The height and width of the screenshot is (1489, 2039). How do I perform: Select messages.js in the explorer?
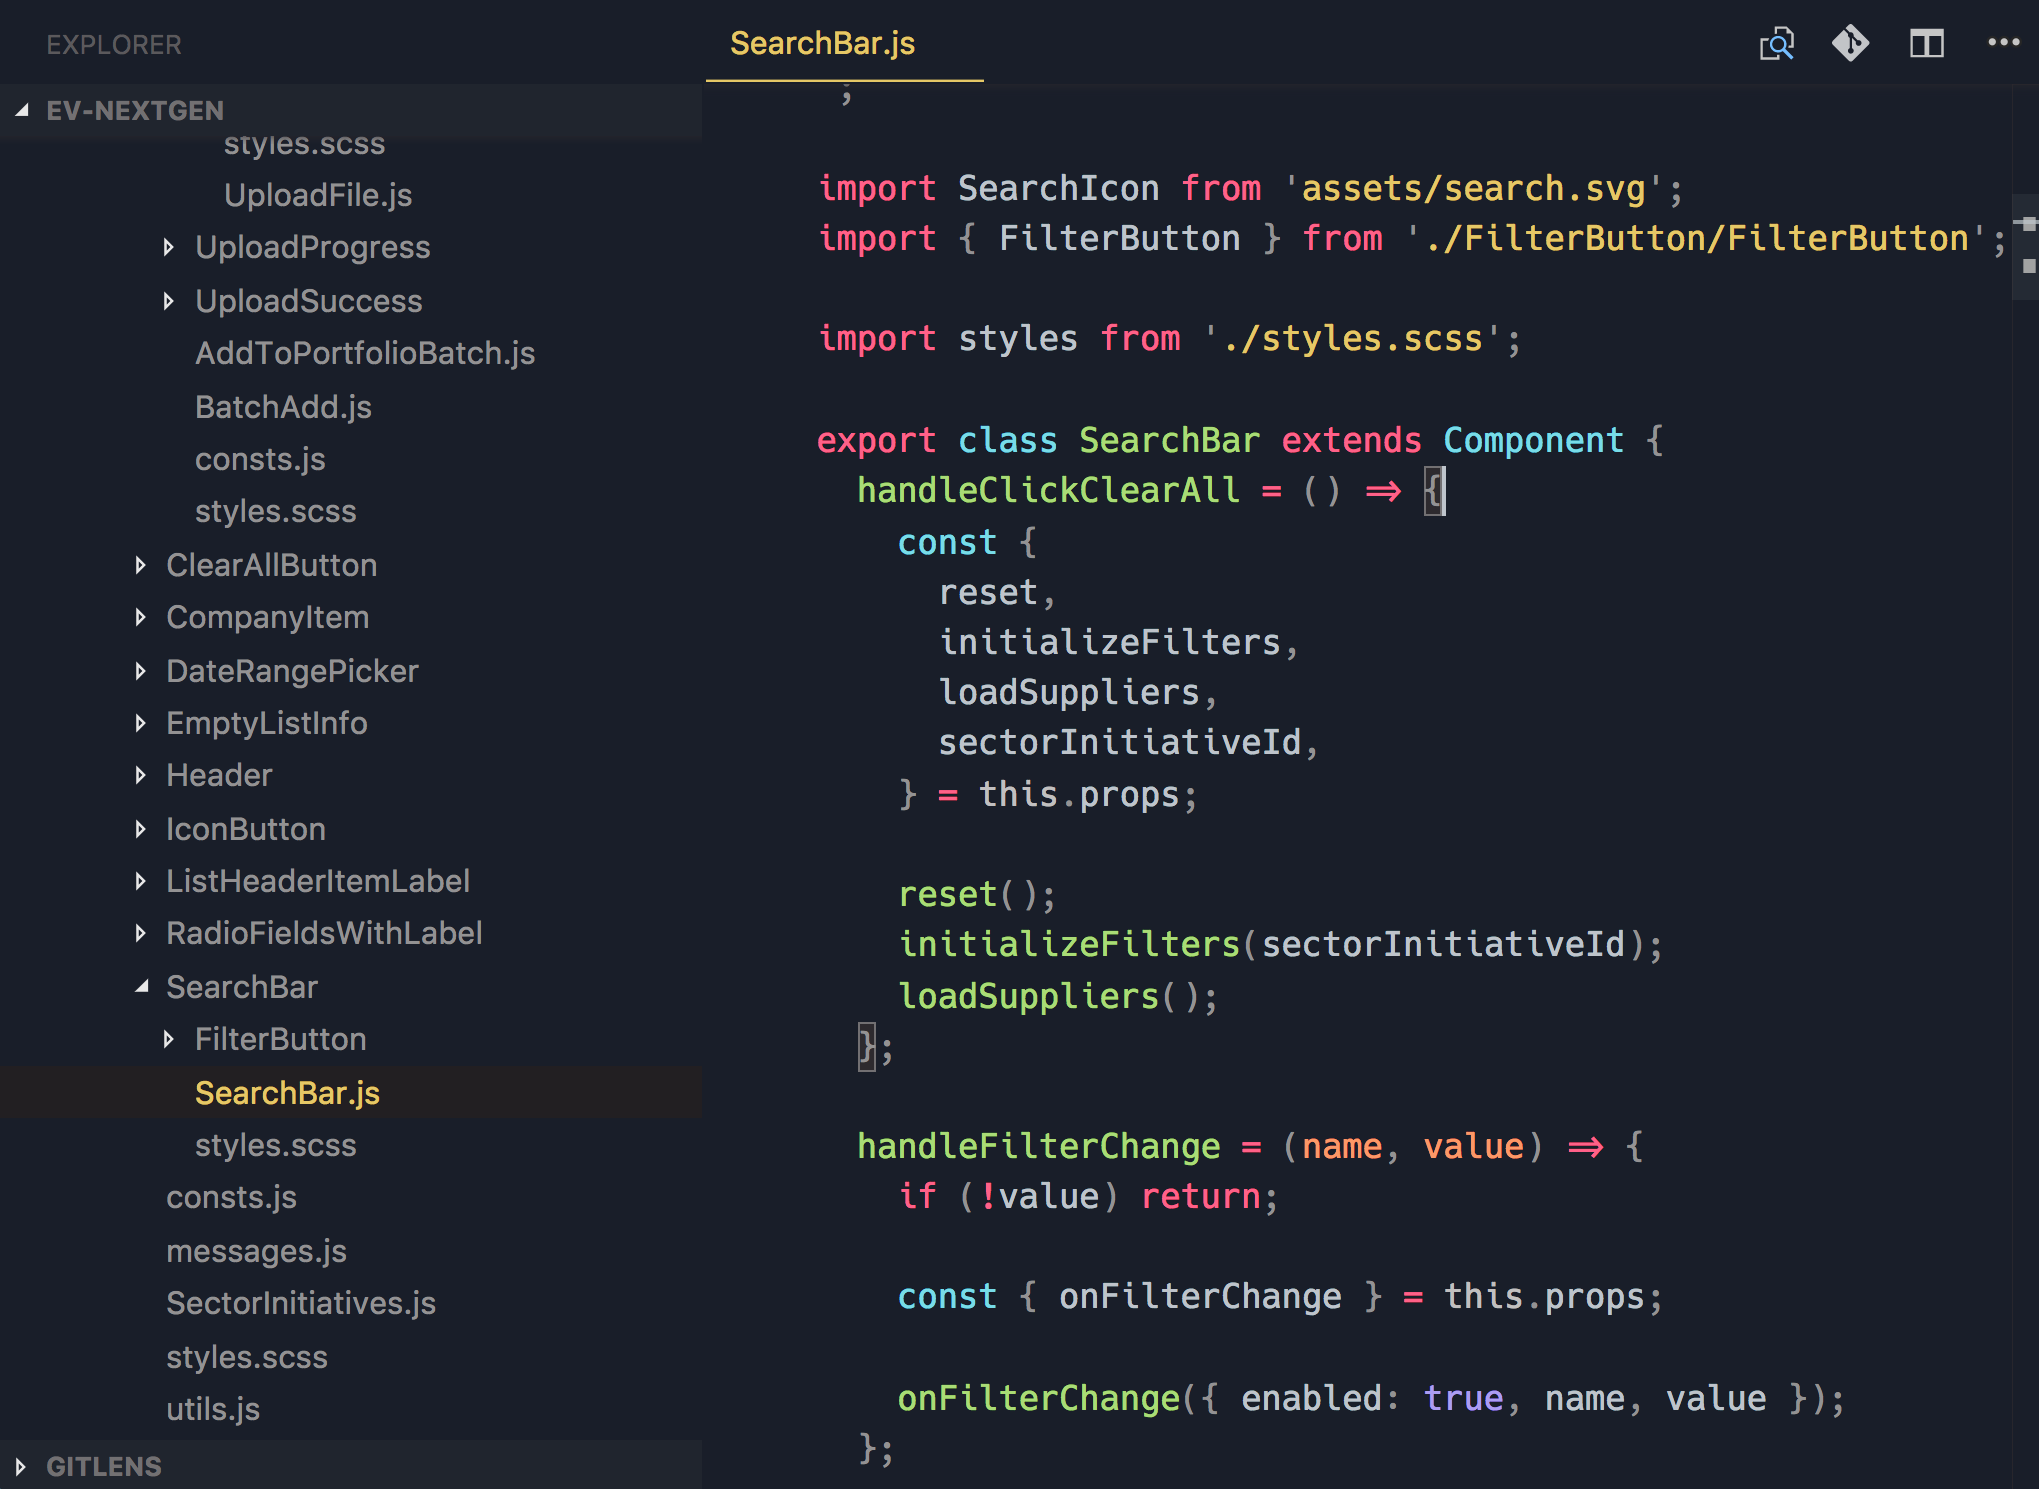(x=256, y=1251)
